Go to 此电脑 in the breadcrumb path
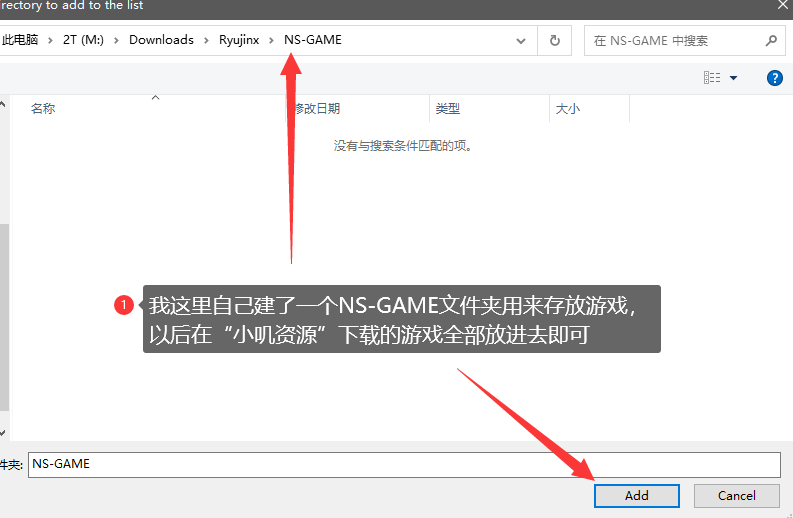793x518 pixels. pos(18,41)
